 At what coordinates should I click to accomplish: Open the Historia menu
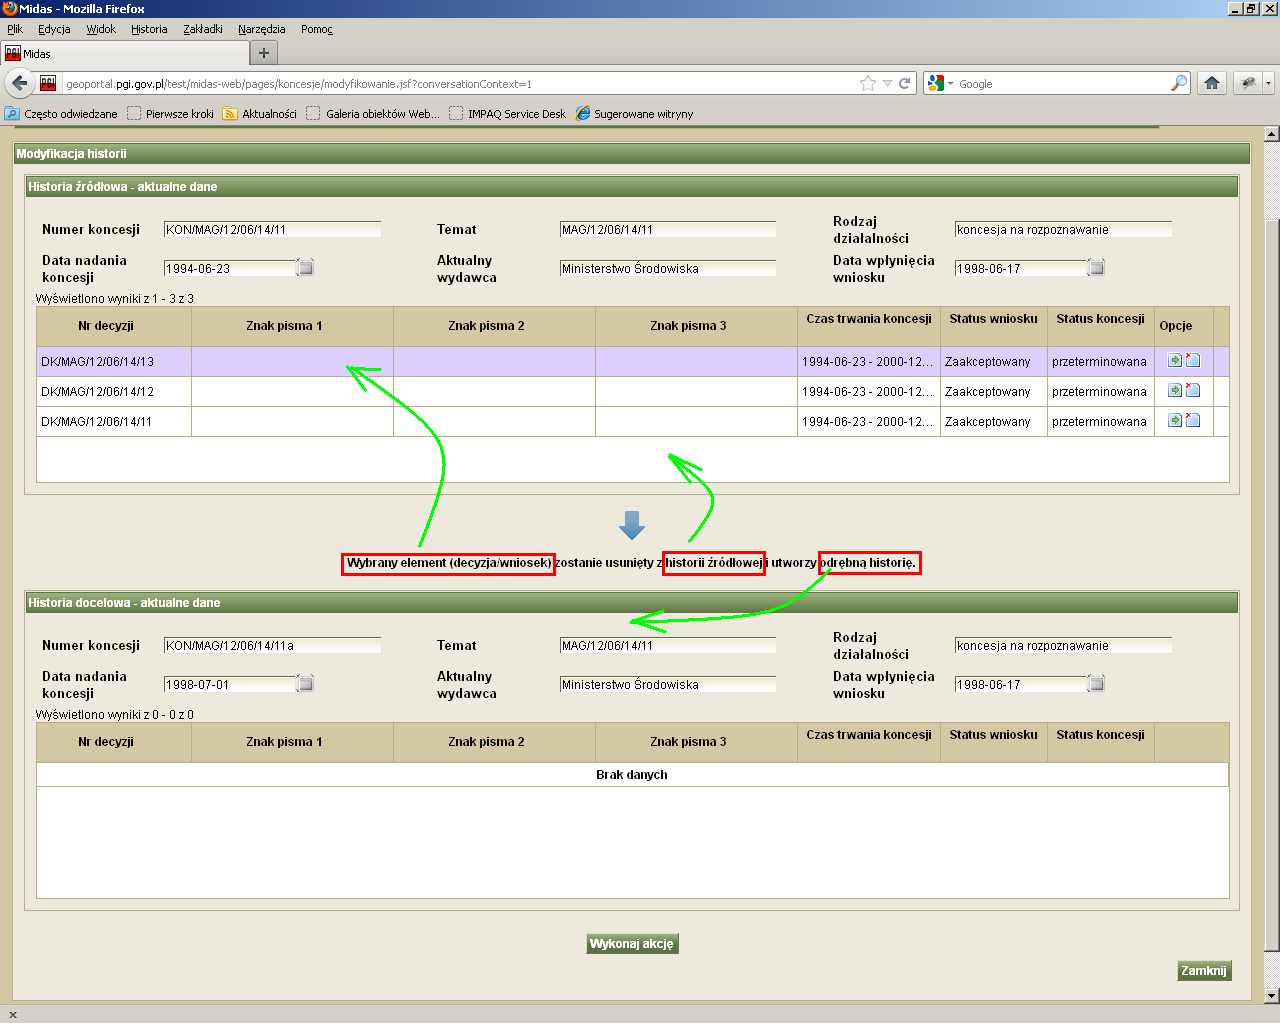pos(149,29)
